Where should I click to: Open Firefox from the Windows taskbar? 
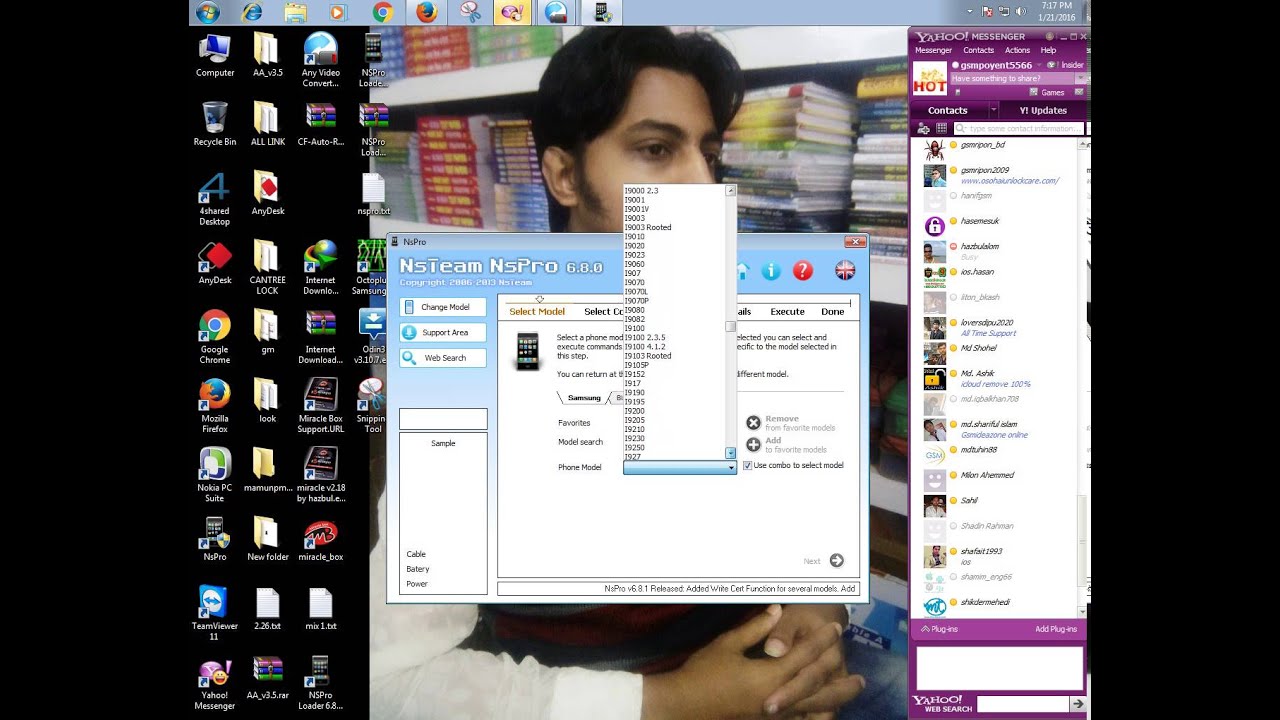tap(427, 12)
